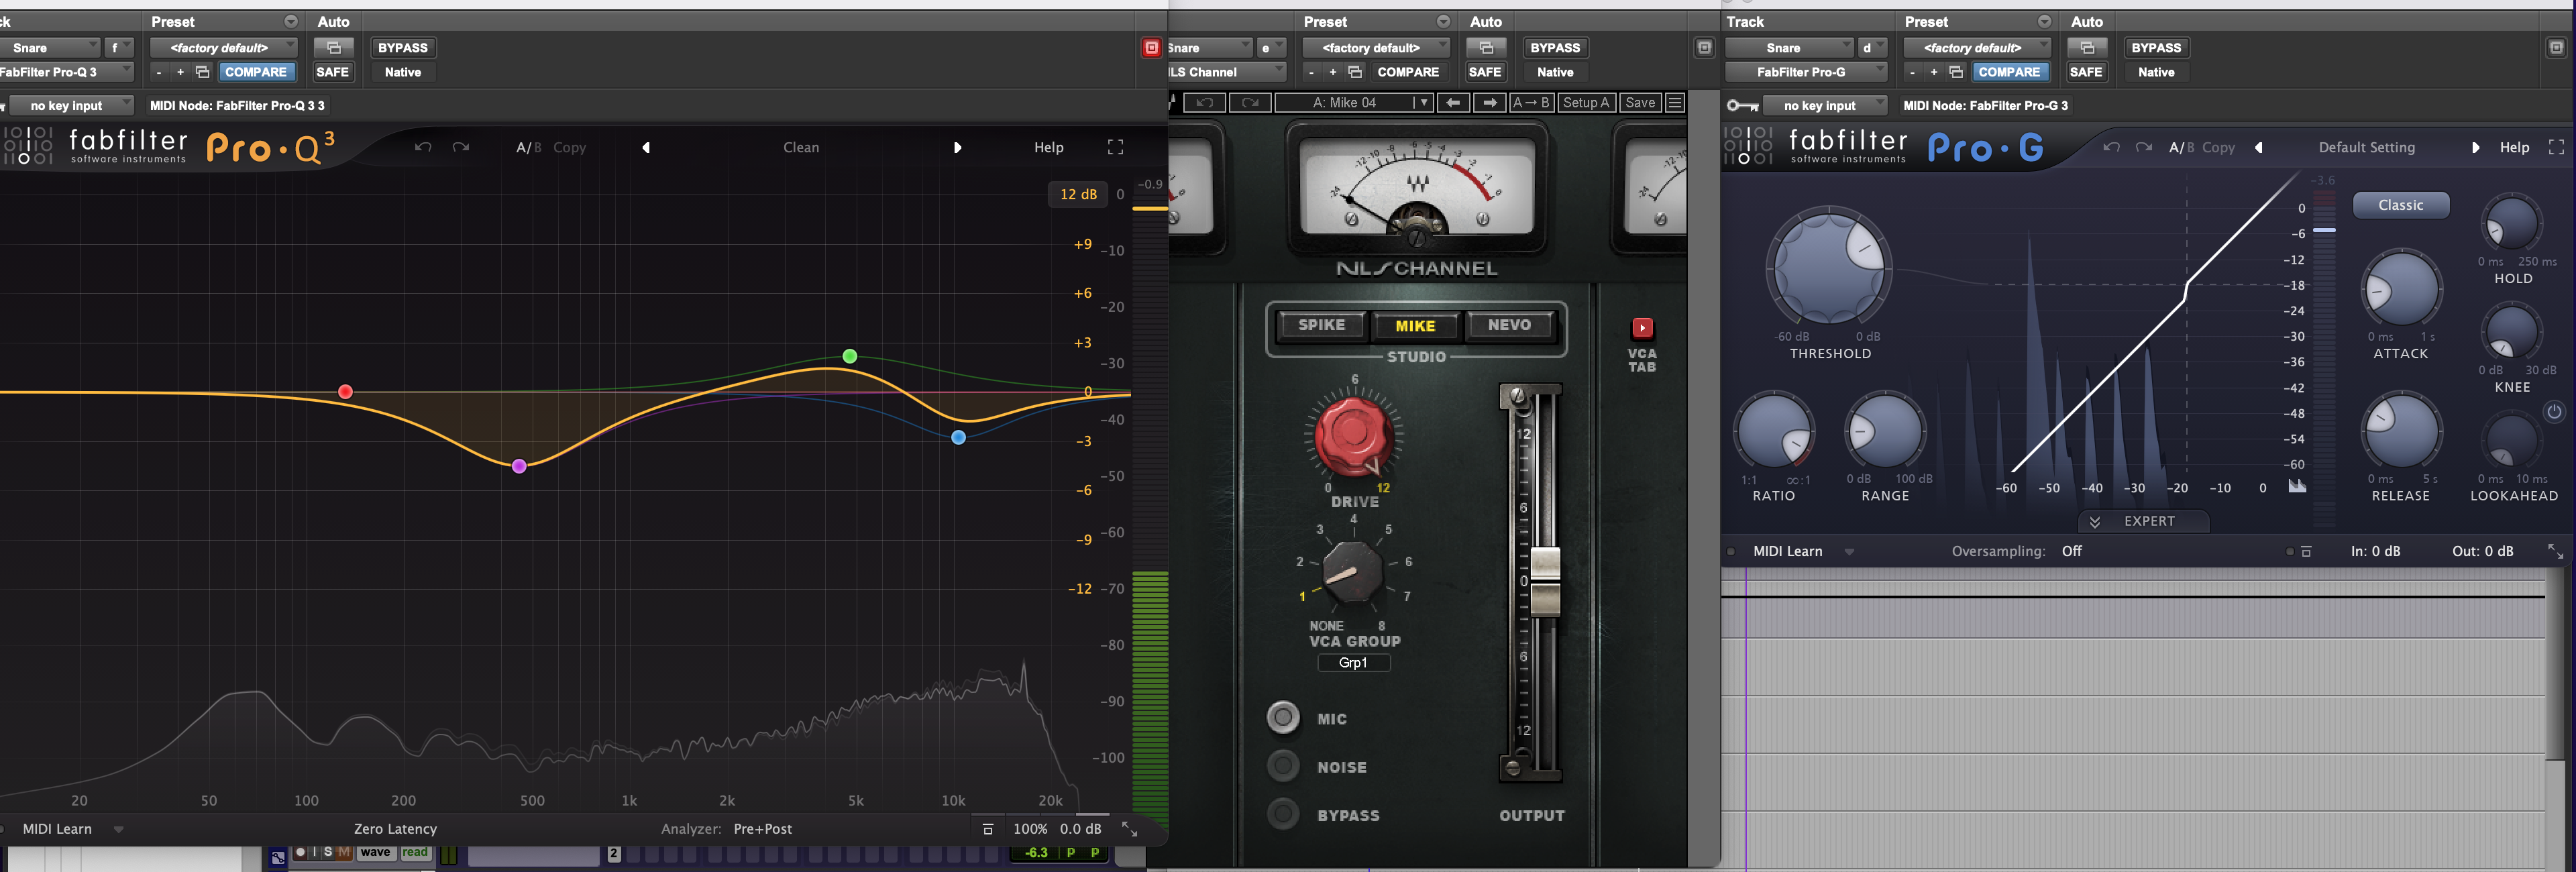Viewport: 2576px width, 872px height.
Task: Click the output options icon in Pro-Q 3 bottom bar
Action: (x=987, y=829)
